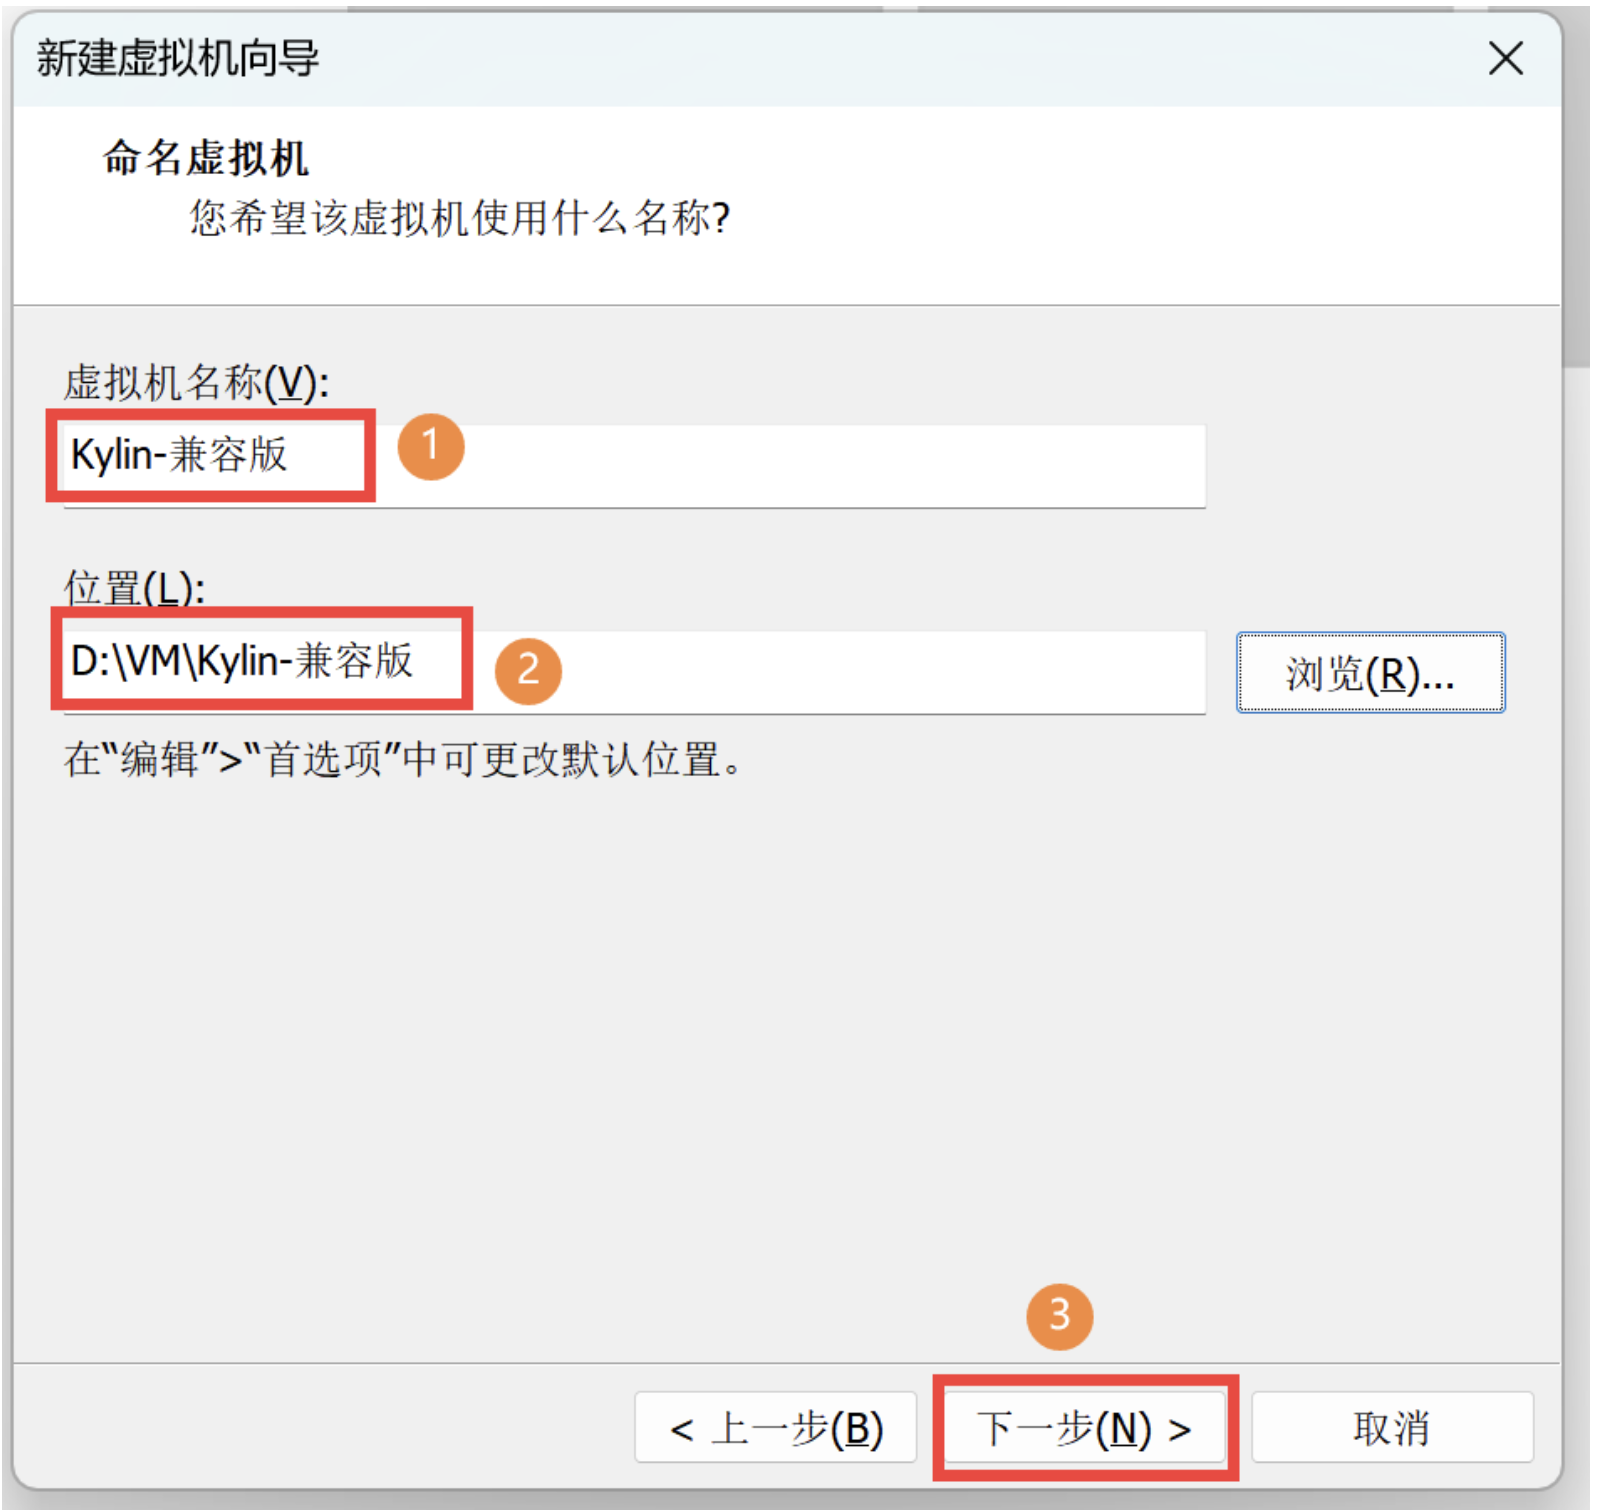1598x1512 pixels.
Task: Click the 编辑 > 首选项 hint text
Action: [x=403, y=759]
